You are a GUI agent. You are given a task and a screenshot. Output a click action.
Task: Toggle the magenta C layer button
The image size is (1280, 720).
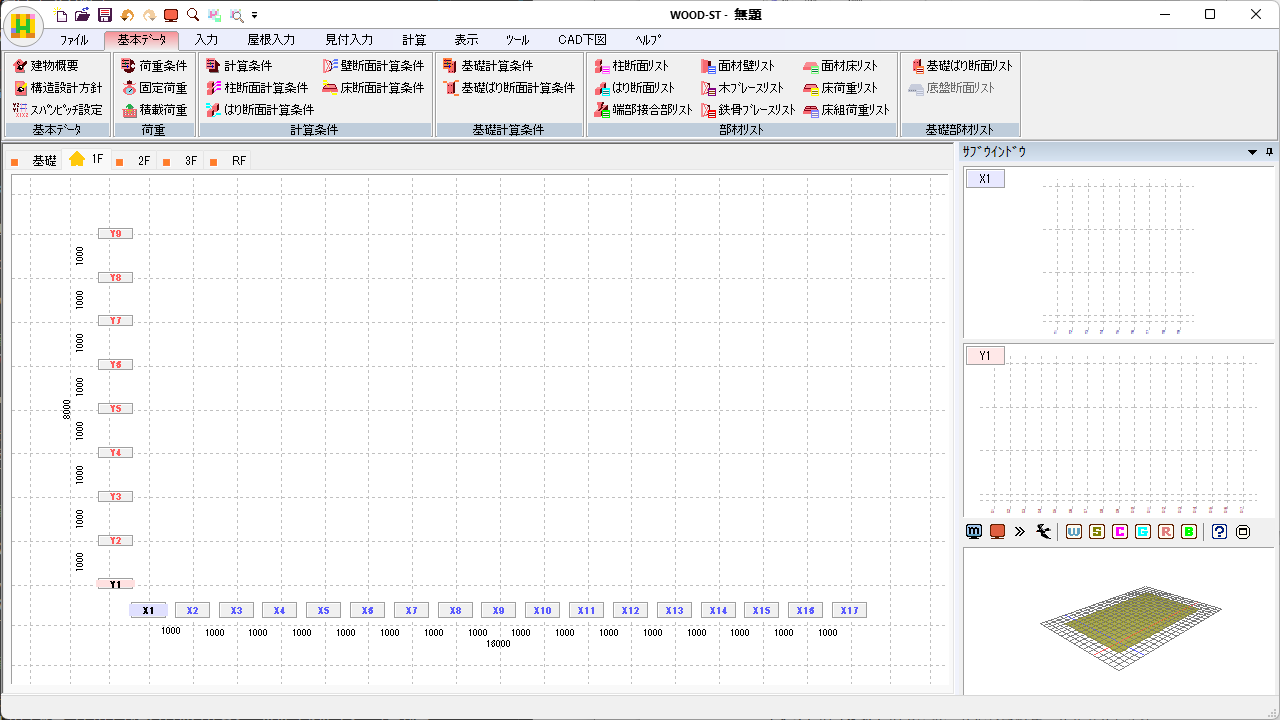pyautogui.click(x=1120, y=532)
